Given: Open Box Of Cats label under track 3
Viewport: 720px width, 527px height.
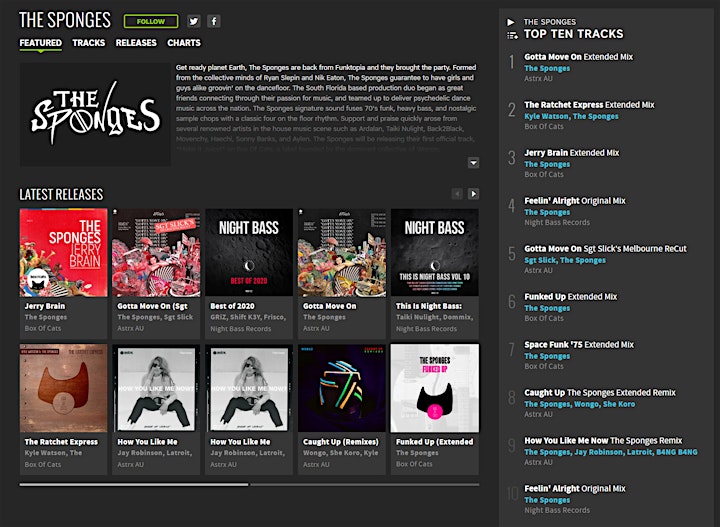Looking at the screenshot, I should coord(544,174).
